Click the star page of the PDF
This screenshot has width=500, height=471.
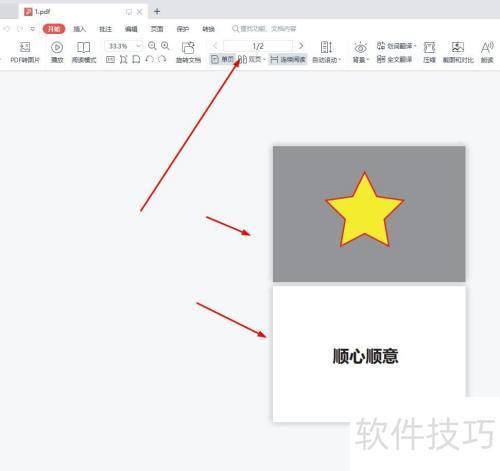[369, 214]
